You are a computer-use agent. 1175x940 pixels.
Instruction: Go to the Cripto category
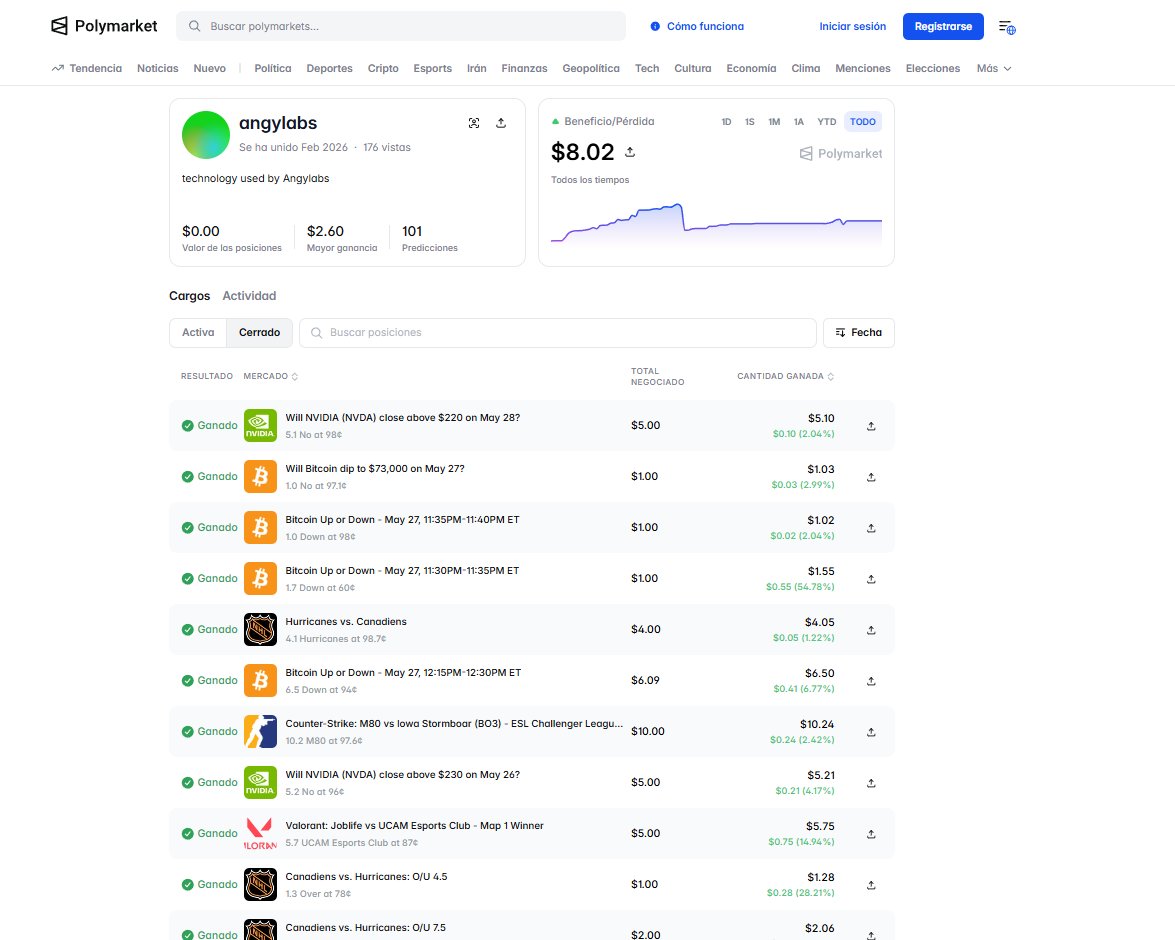383,68
